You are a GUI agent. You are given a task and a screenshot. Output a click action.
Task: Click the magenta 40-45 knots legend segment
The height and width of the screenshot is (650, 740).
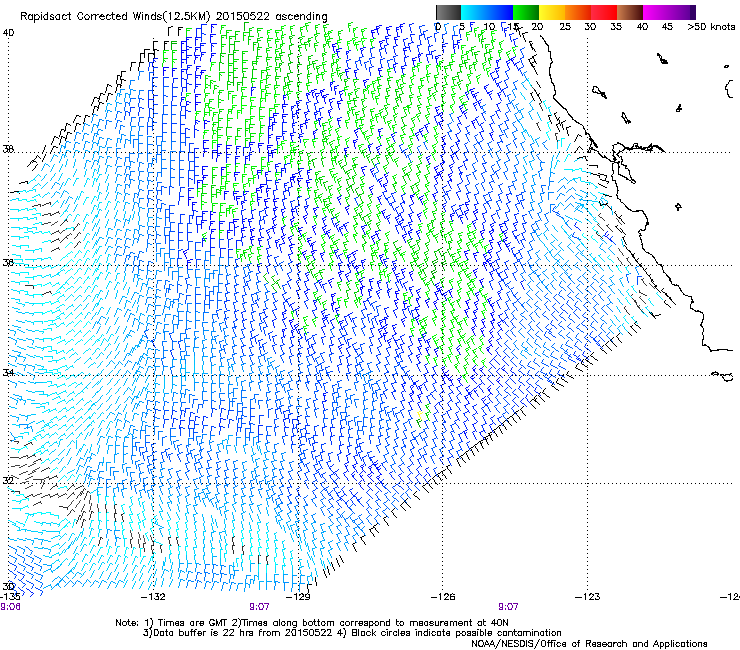[x=656, y=12]
